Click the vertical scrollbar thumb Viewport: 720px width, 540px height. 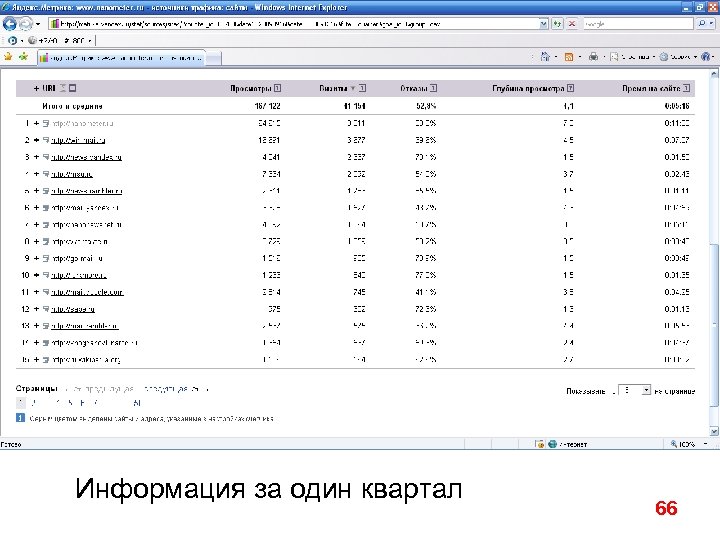714,325
